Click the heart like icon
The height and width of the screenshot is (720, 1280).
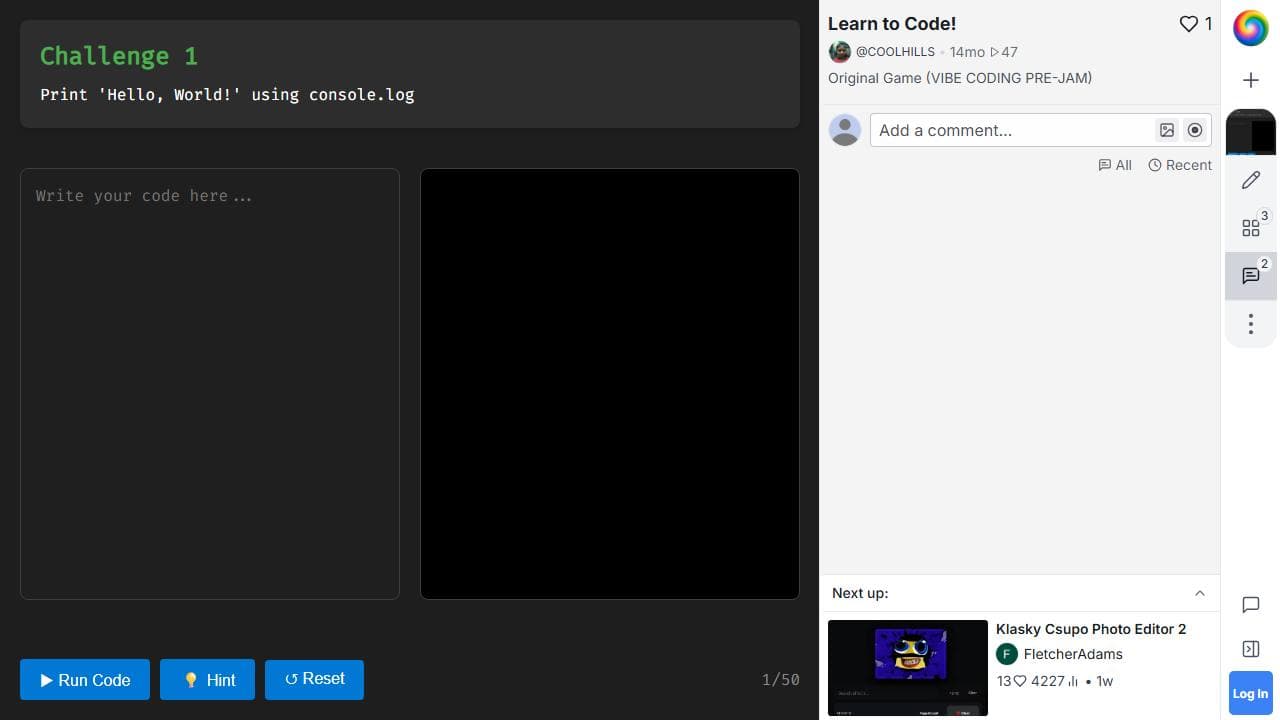click(1188, 24)
